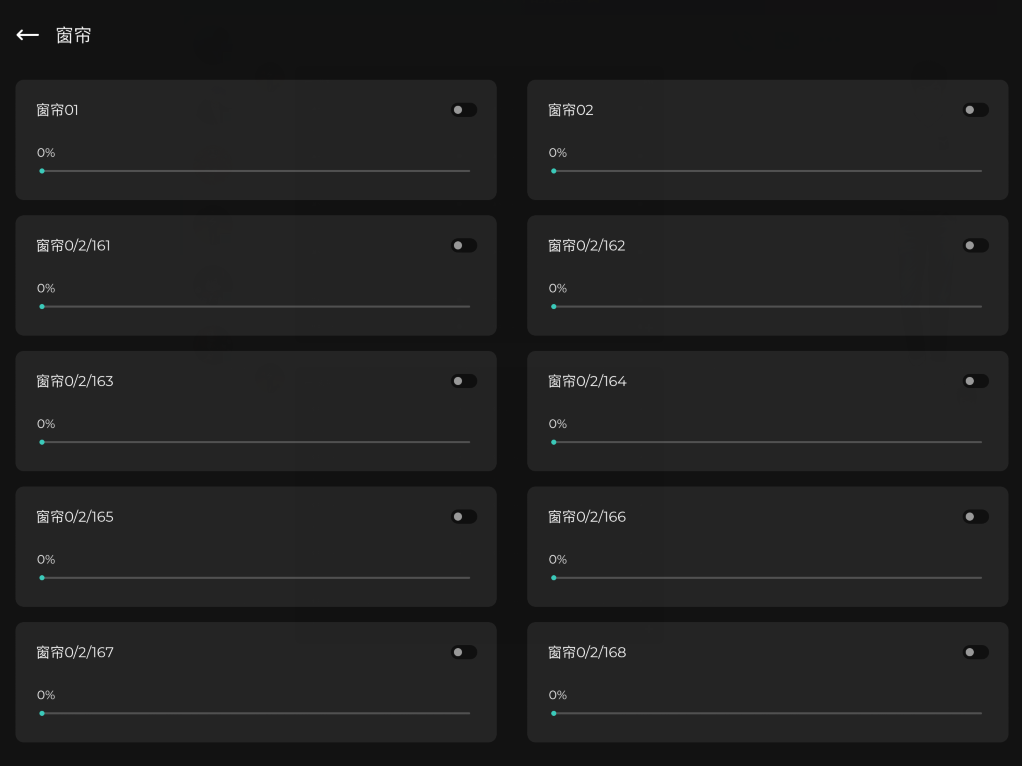
Task: Turn on the 窗帘0/2/161 switch
Action: point(463,245)
